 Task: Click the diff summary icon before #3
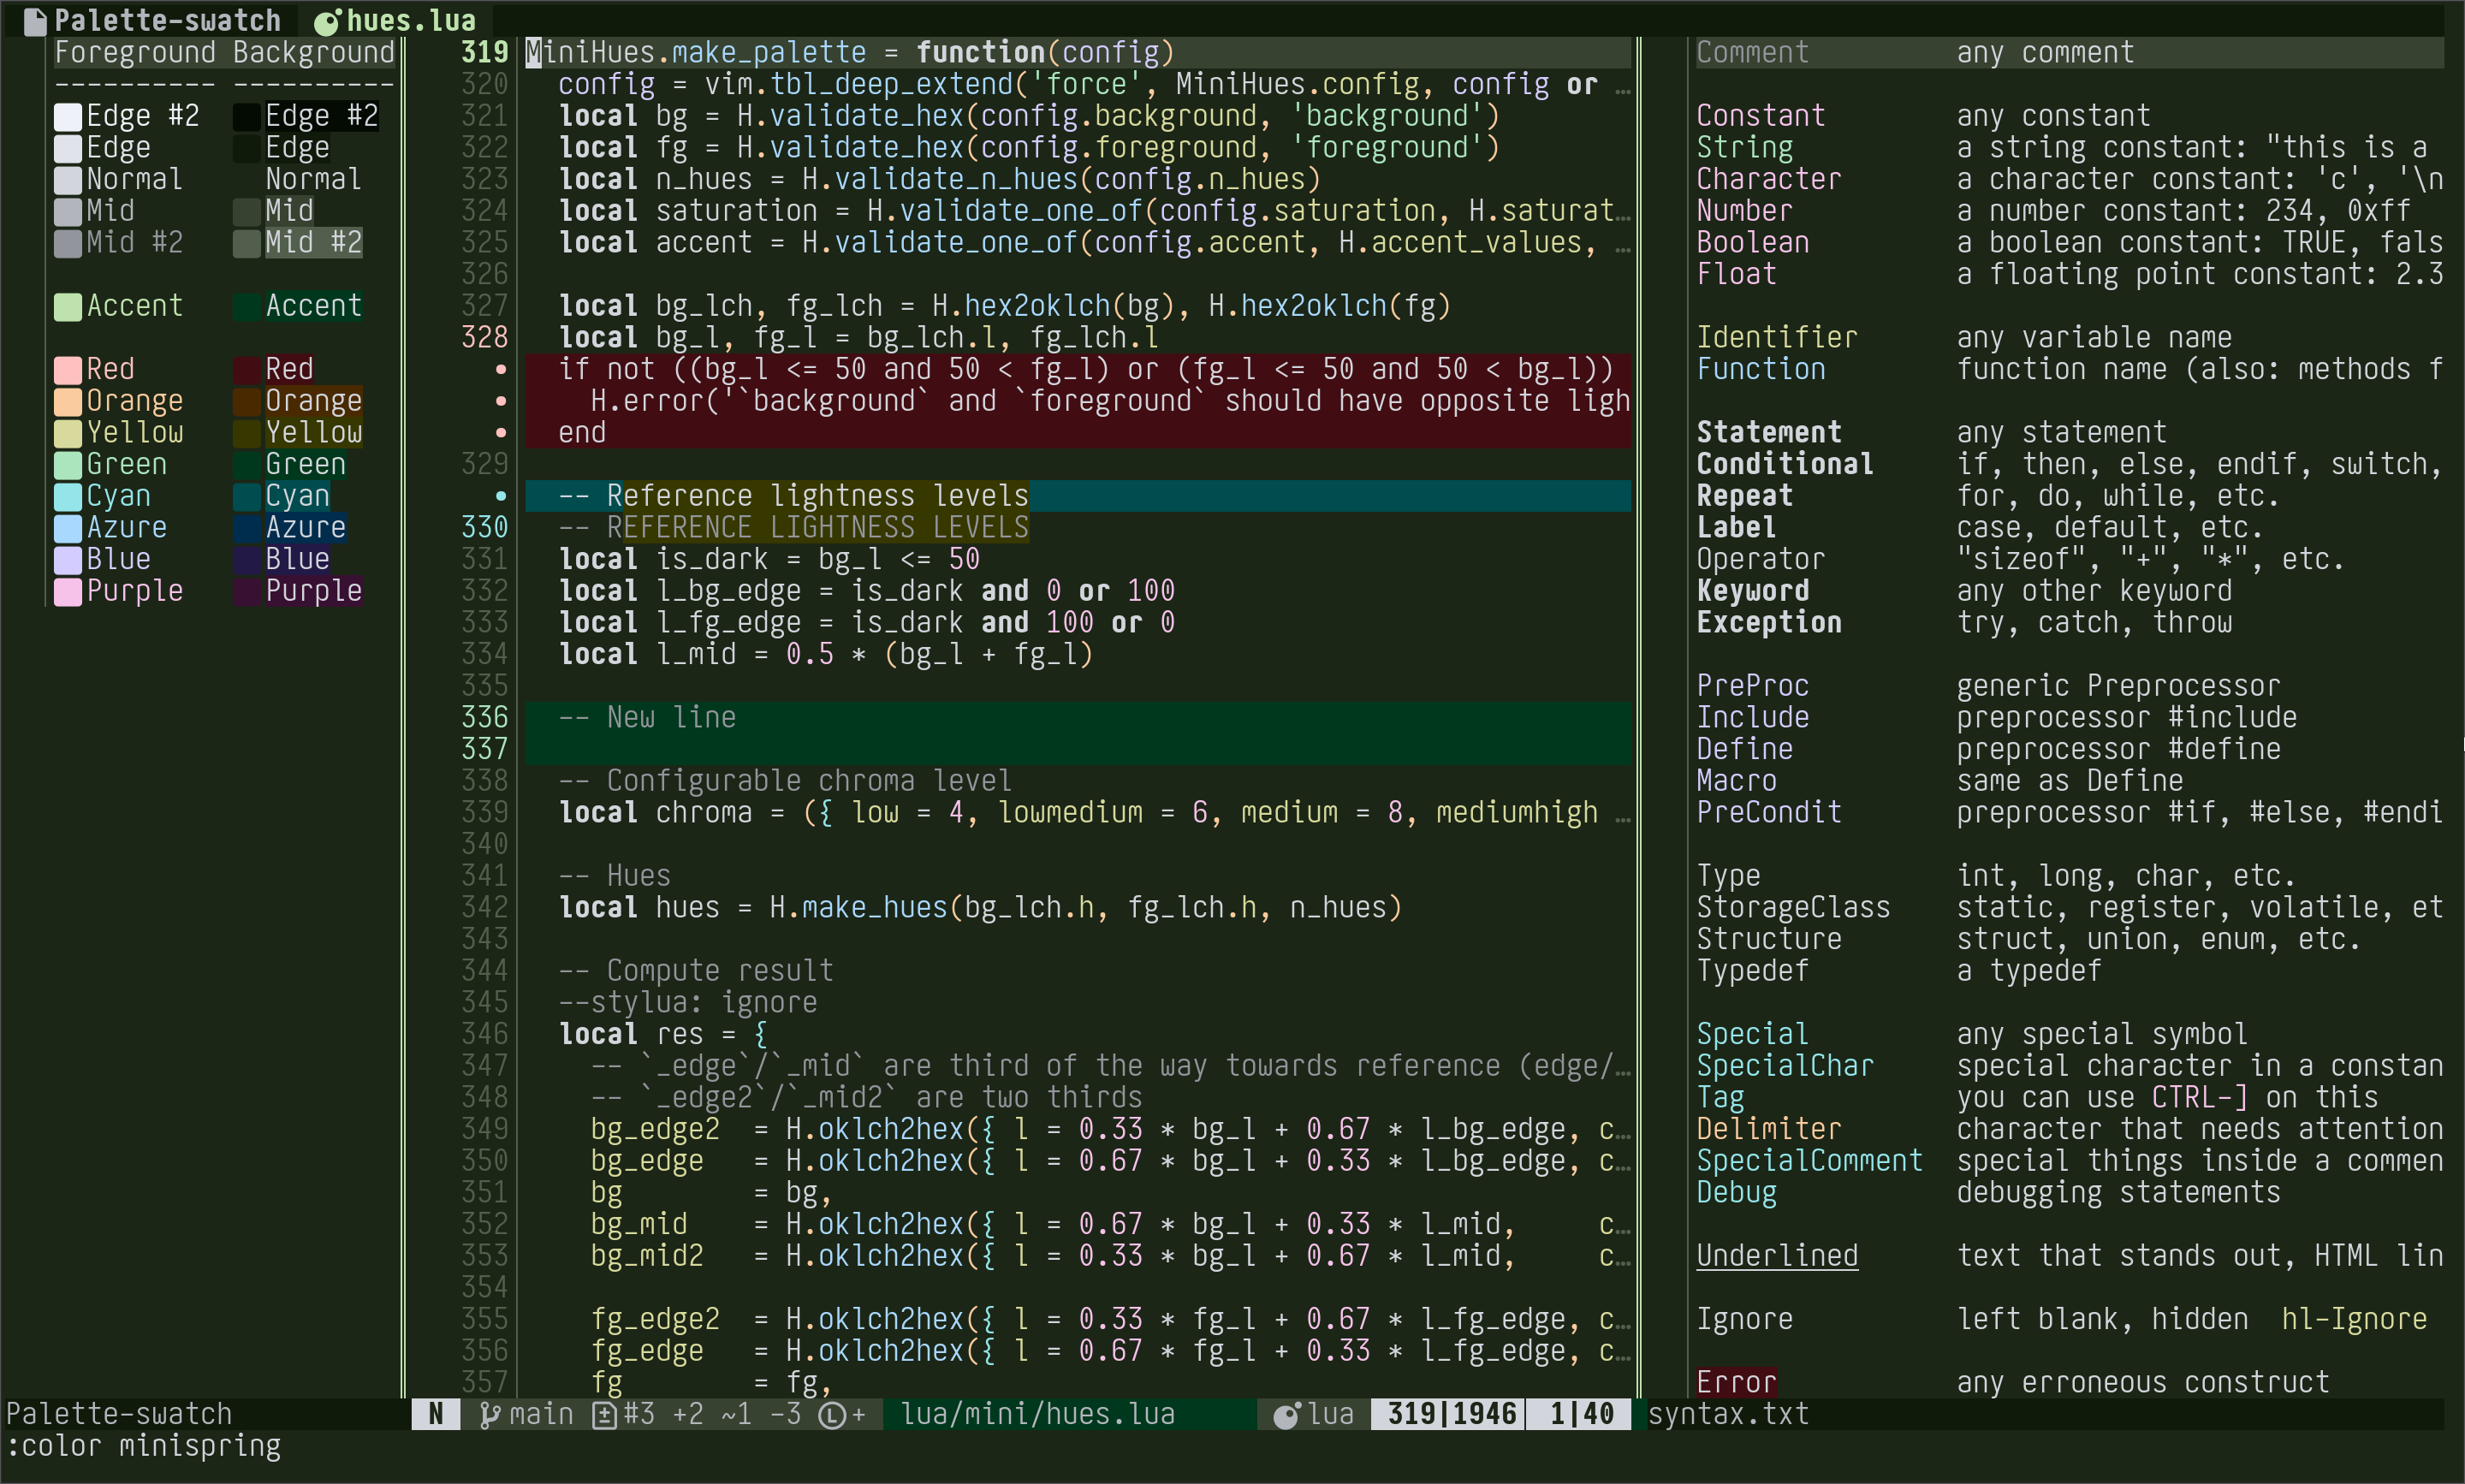pos(604,1414)
